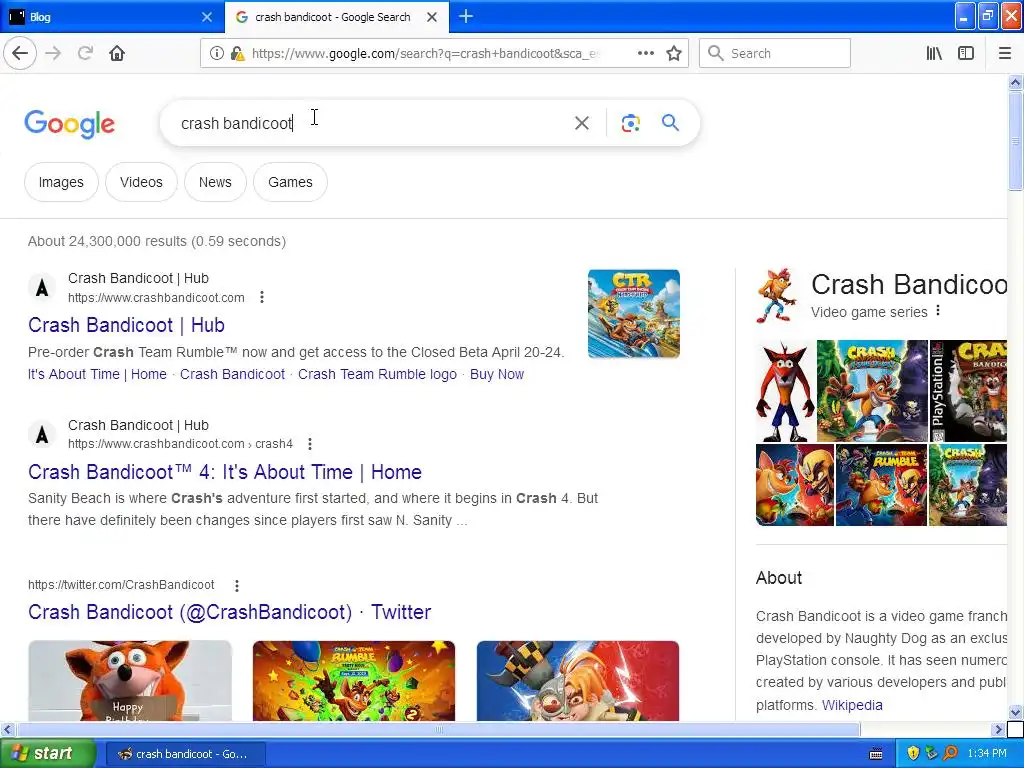Image resolution: width=1024 pixels, height=768 pixels.
Task: Open the Crash Rumble cover in knowledge panel
Action: (x=881, y=485)
